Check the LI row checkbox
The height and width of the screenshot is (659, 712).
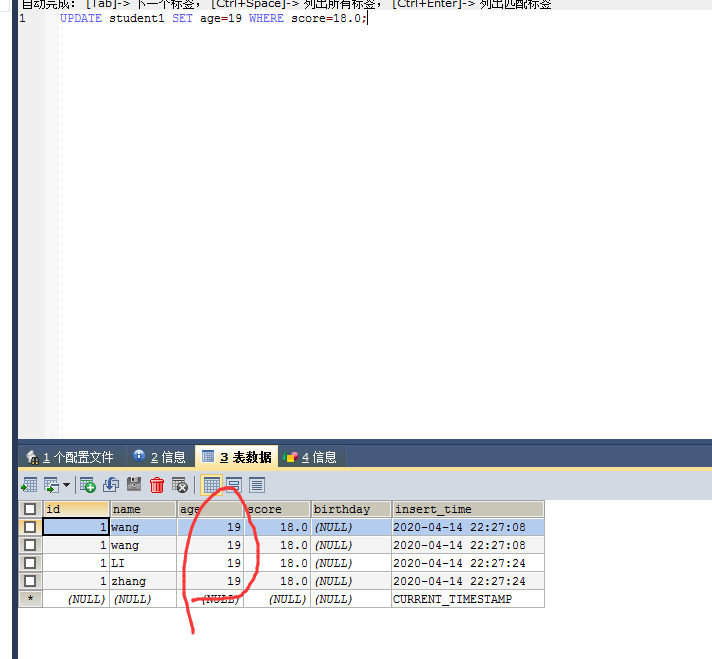(x=30, y=563)
